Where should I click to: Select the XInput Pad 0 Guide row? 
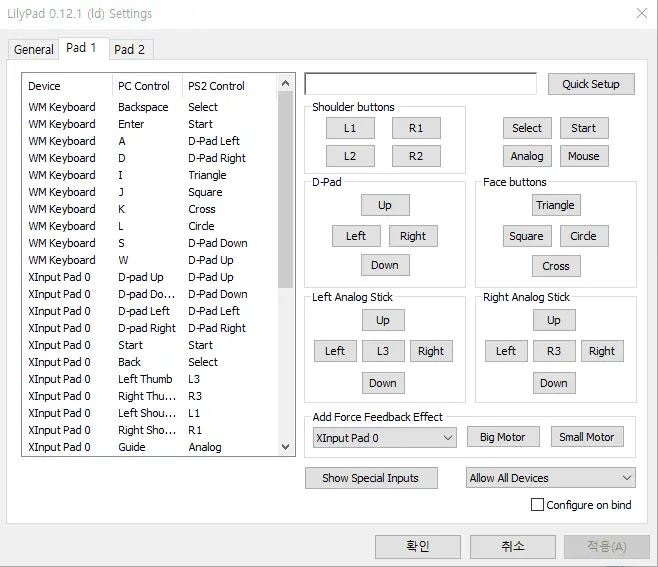tap(150, 447)
